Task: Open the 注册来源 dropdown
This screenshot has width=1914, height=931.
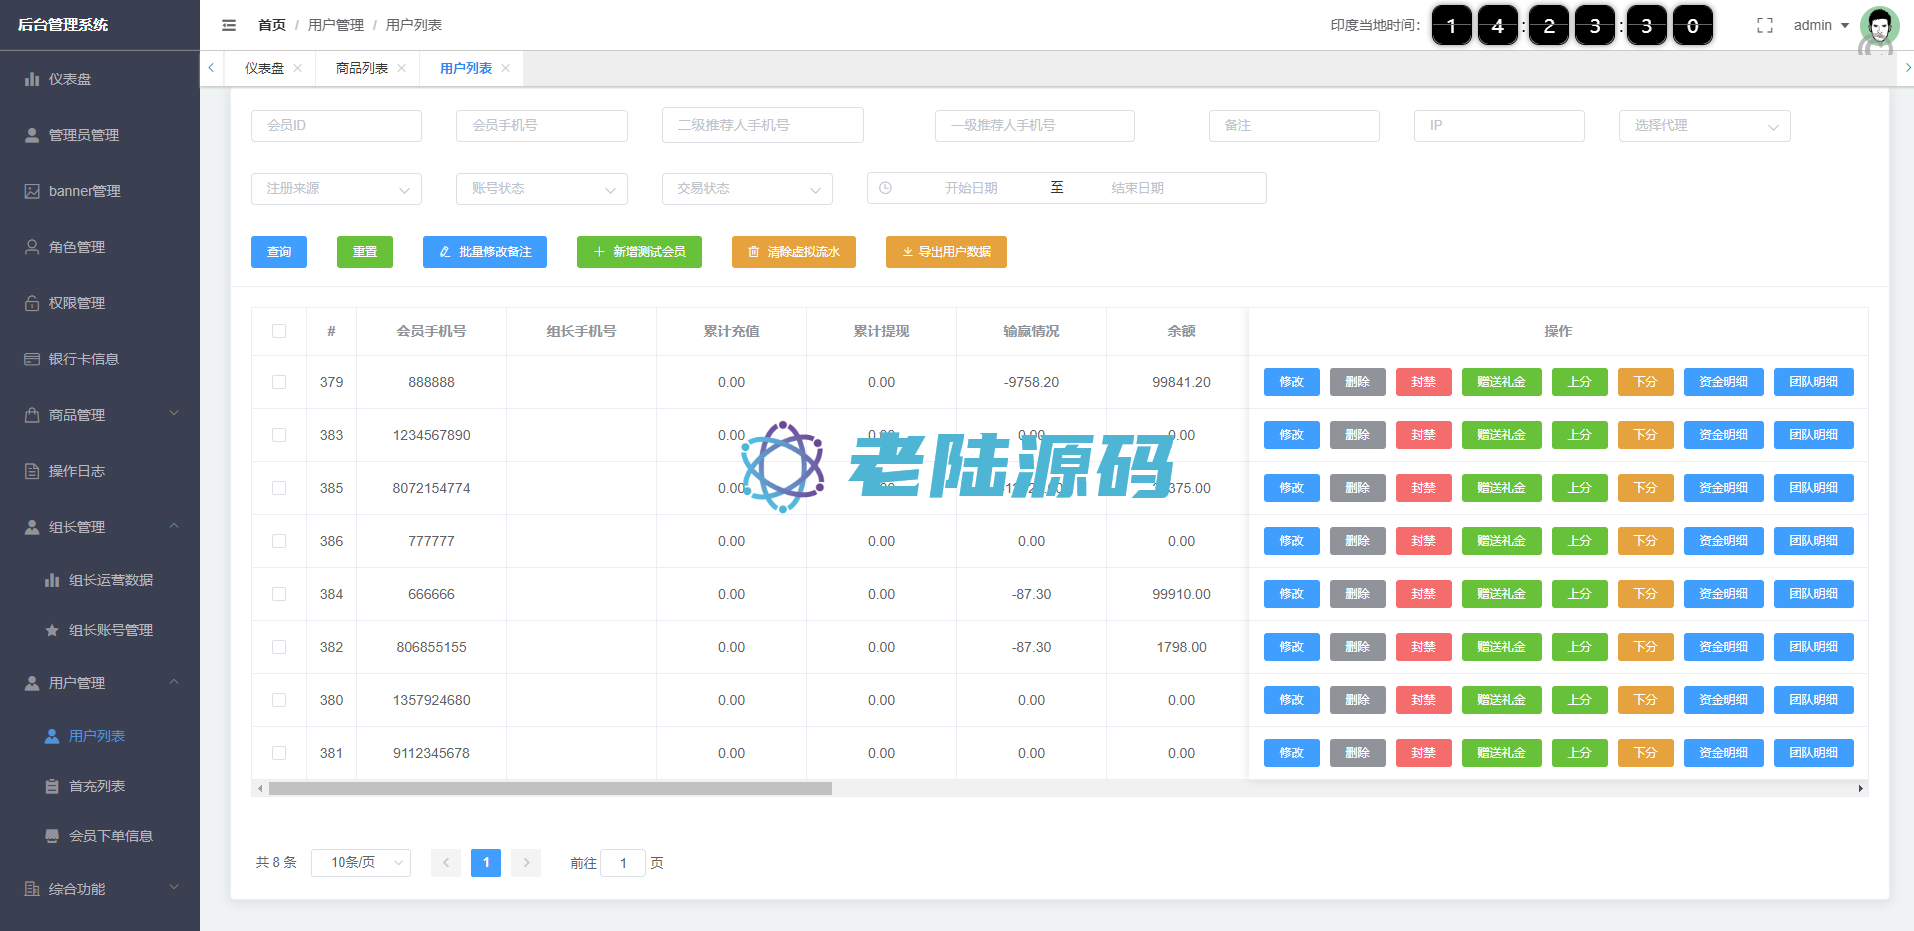Action: (x=336, y=188)
